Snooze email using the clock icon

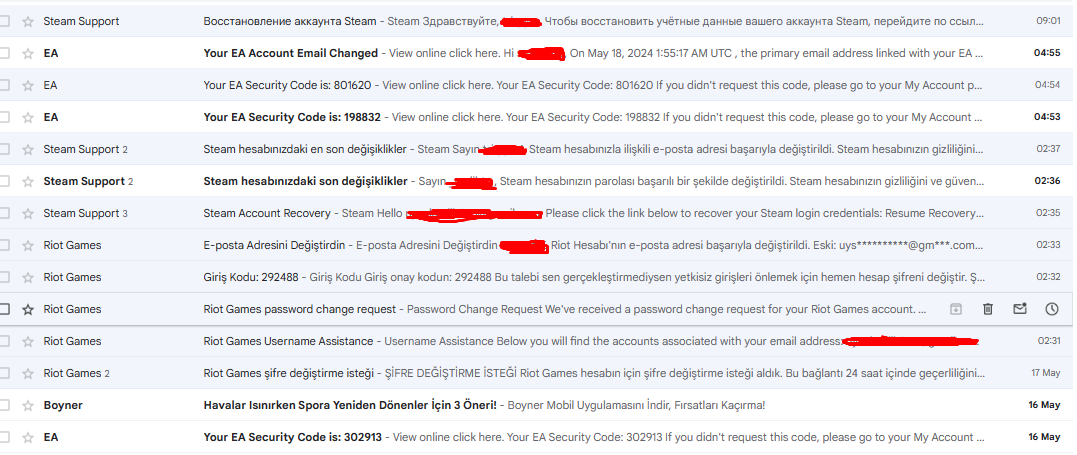pos(1052,309)
